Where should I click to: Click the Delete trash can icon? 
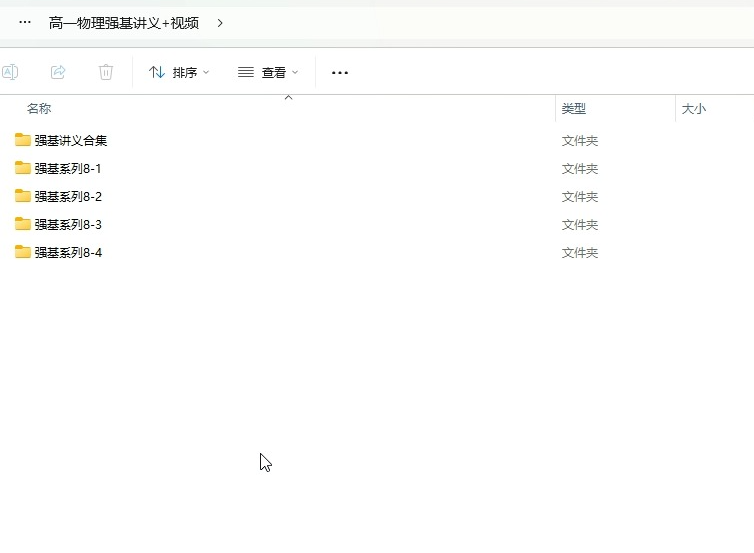point(106,72)
